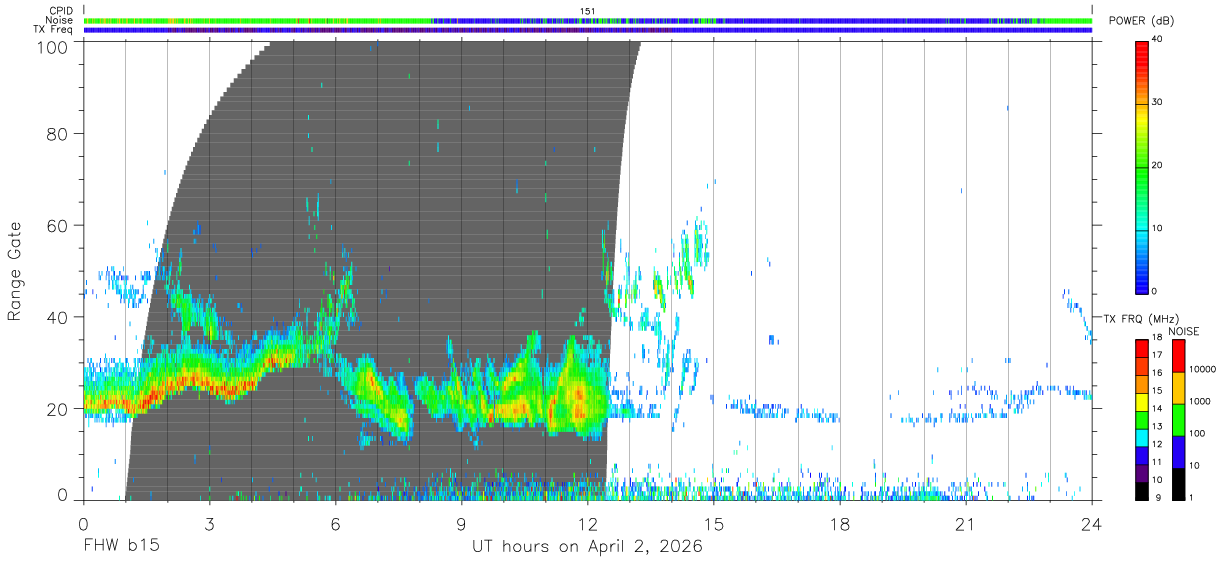Screen dimensions: 1228x567
Task: Click the 30 label on POWER colorbar
Action: point(1157,102)
